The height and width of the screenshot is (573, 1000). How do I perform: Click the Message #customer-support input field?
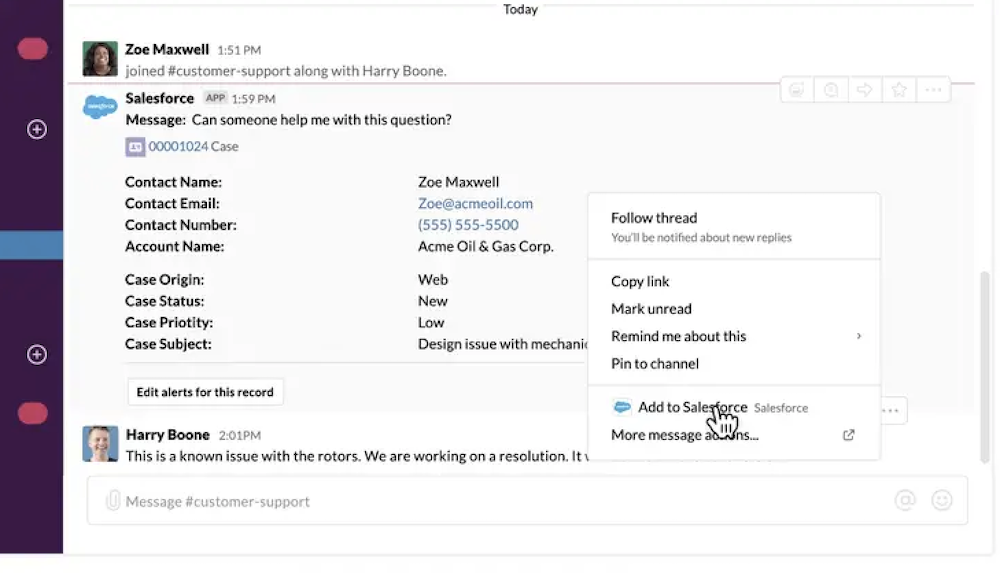pyautogui.click(x=527, y=500)
